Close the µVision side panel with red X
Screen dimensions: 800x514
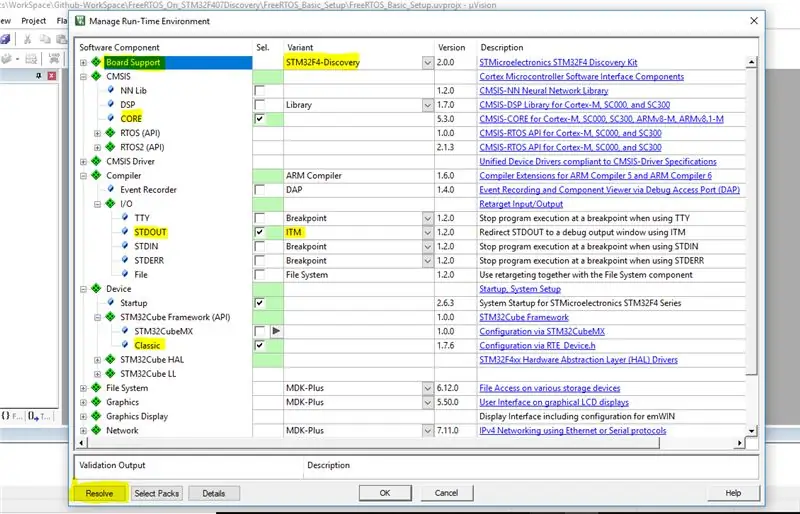52,76
